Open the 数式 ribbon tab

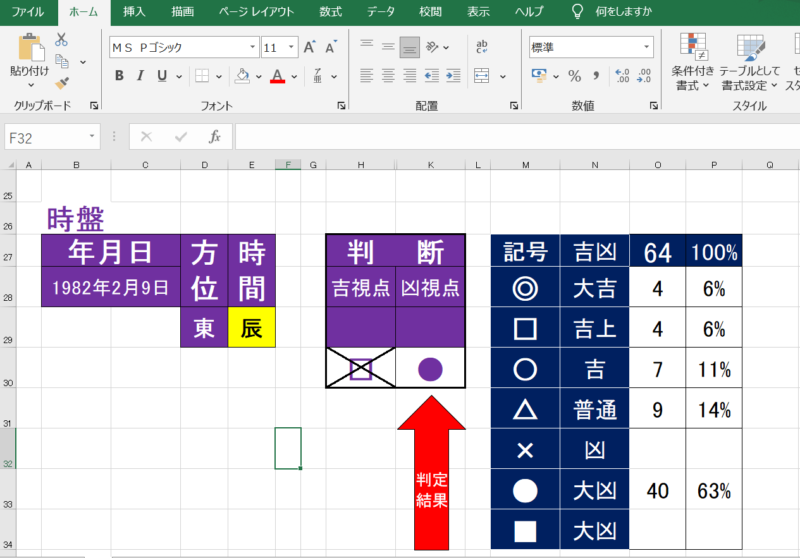coord(331,12)
